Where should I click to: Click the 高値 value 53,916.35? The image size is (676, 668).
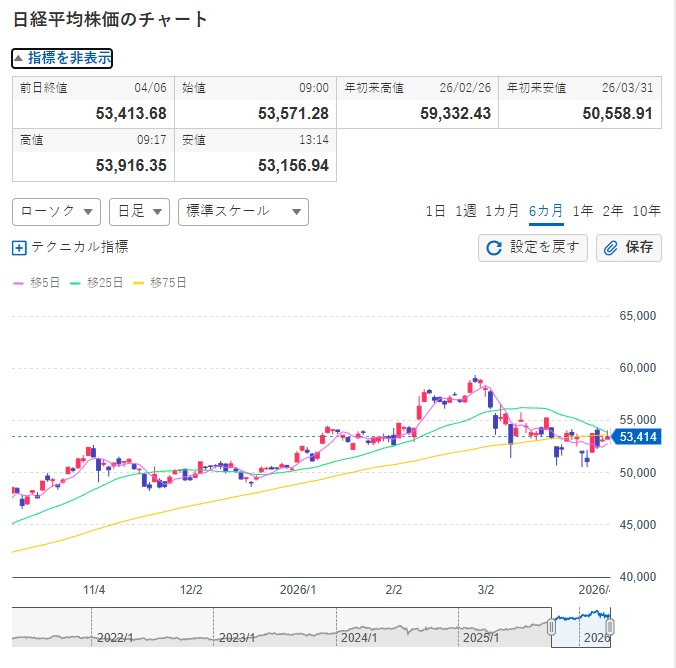pos(131,166)
